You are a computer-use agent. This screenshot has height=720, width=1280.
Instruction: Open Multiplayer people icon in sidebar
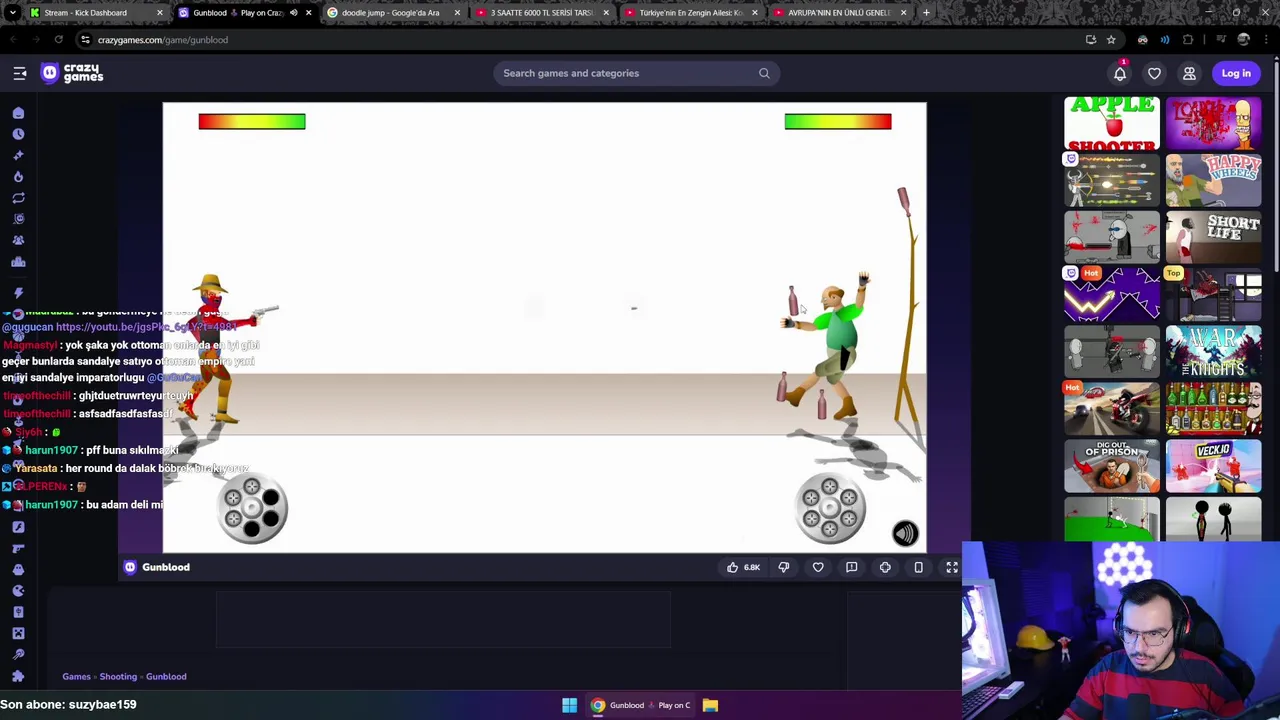click(18, 240)
